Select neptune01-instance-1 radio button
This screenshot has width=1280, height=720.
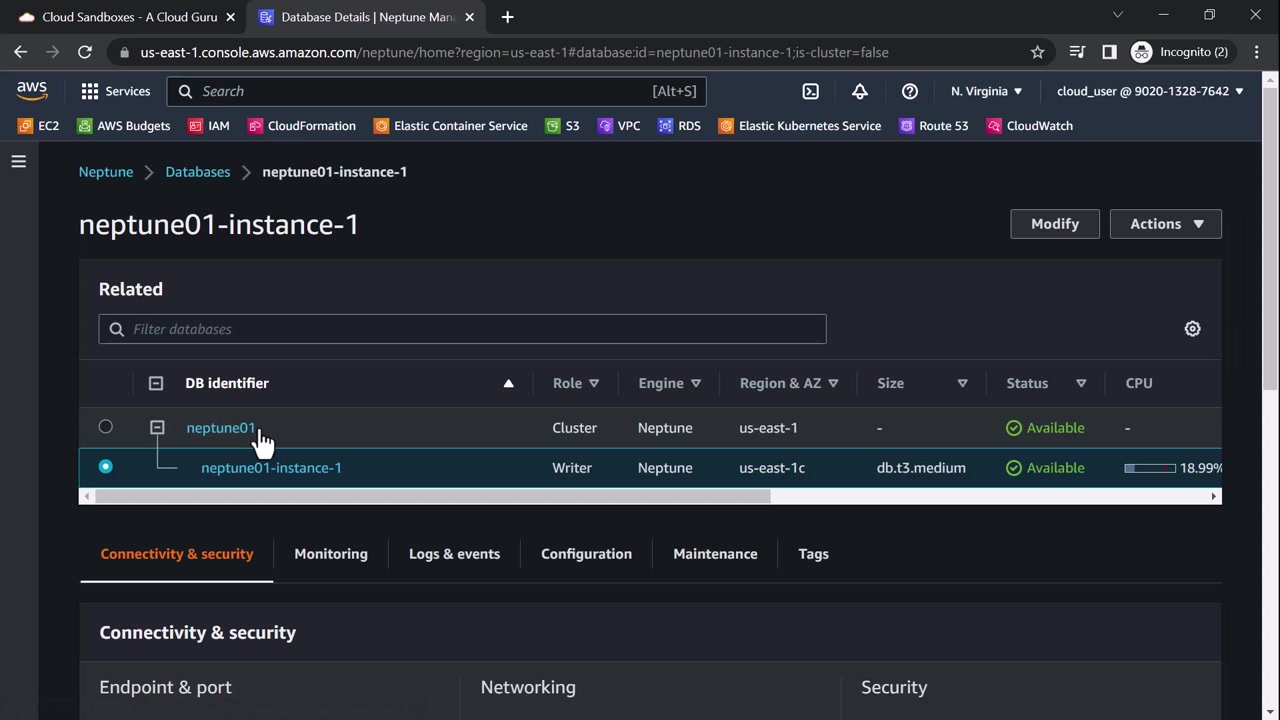click(105, 467)
